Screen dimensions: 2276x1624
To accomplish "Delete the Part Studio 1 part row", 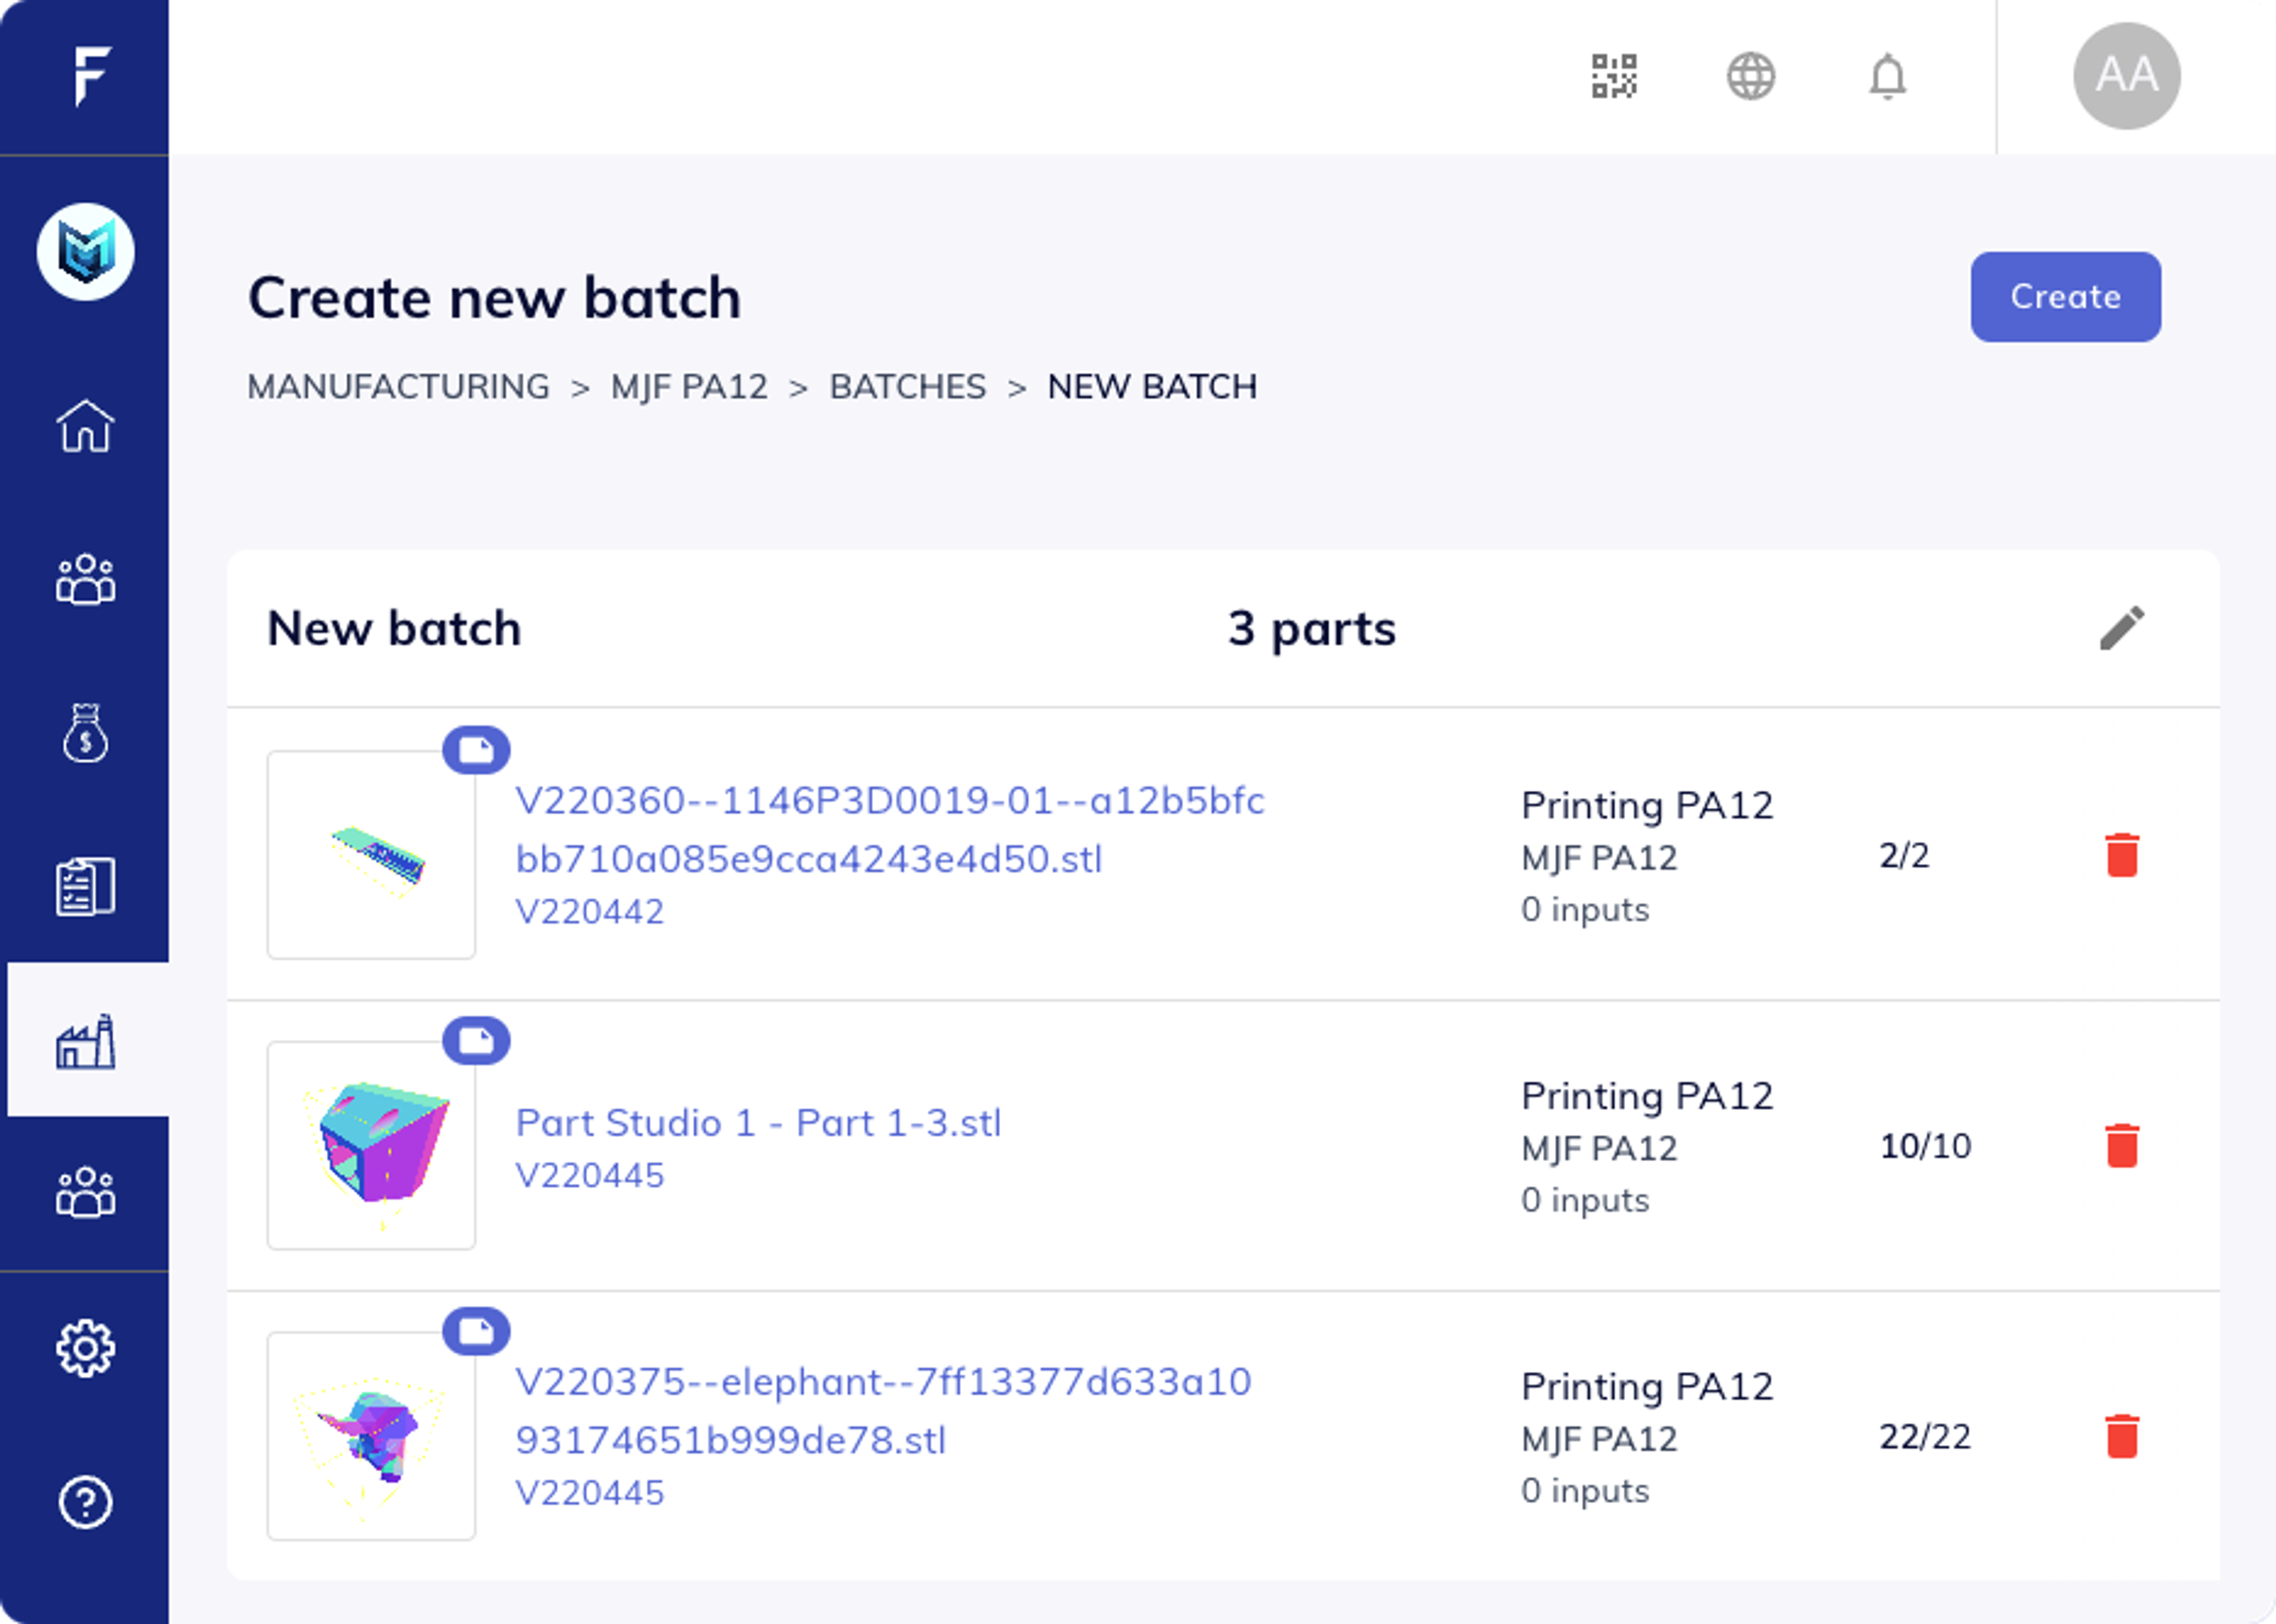I will [2121, 1146].
